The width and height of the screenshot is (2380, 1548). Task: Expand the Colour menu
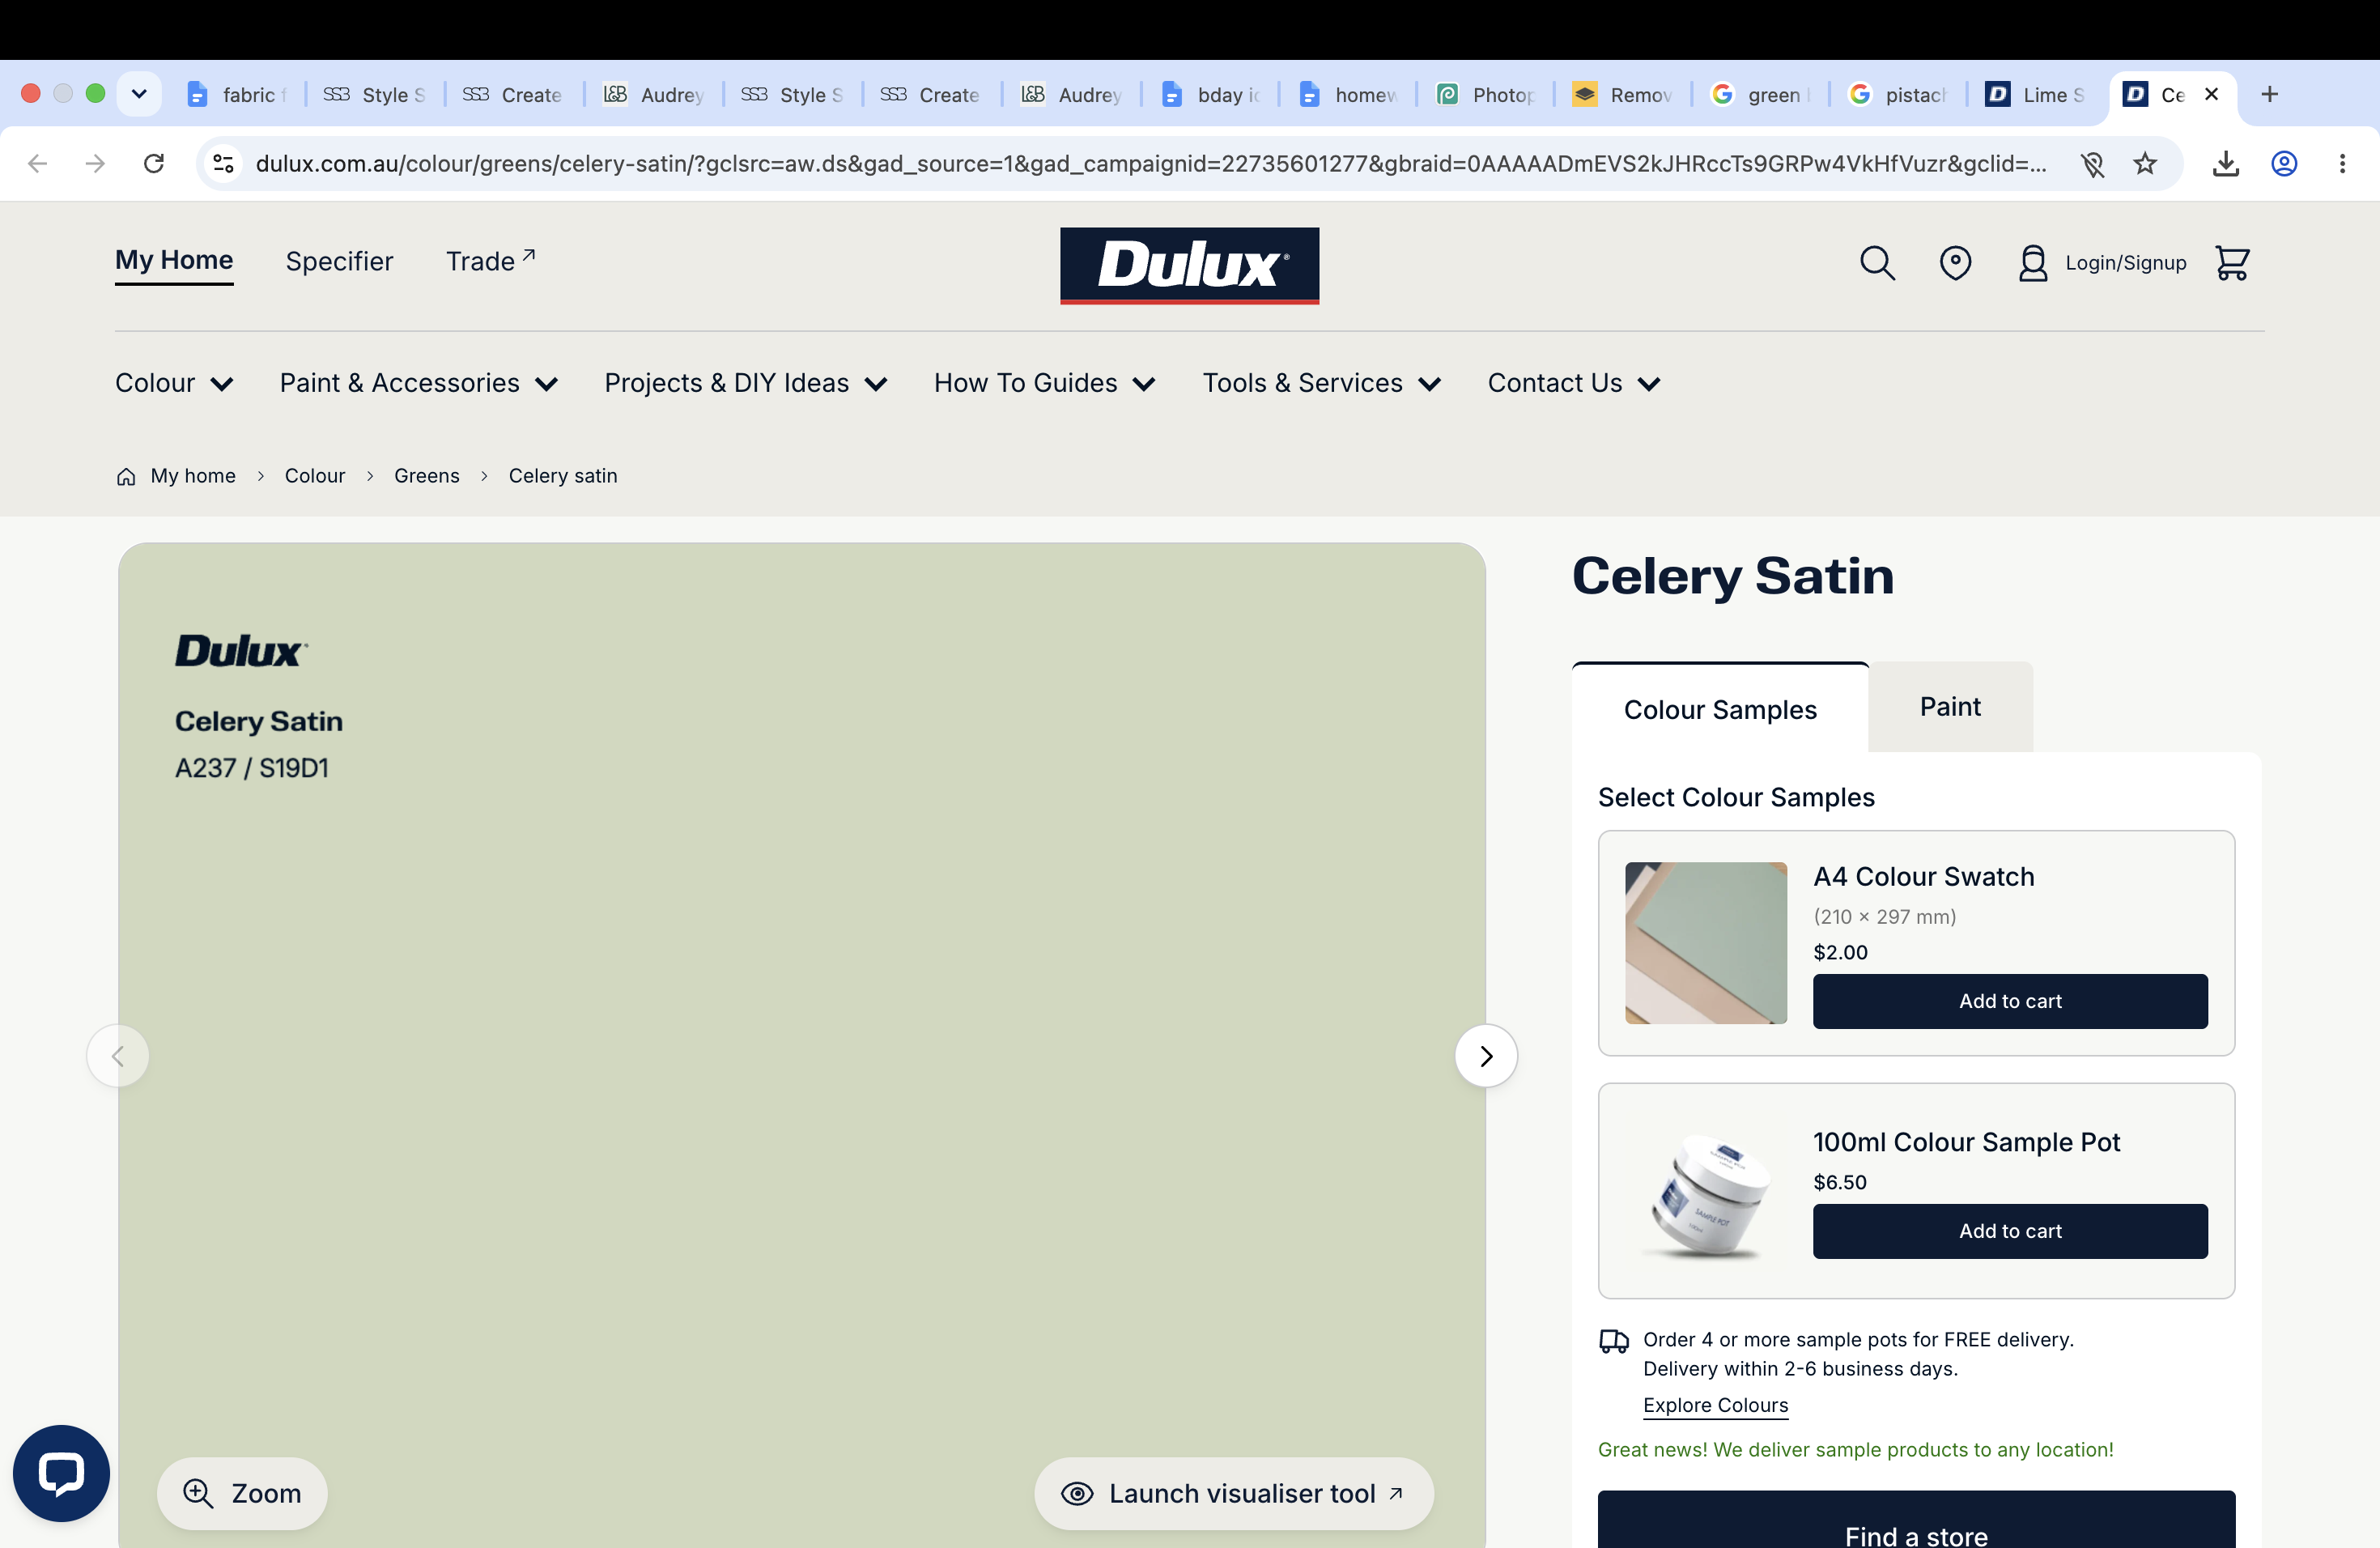pyautogui.click(x=174, y=383)
